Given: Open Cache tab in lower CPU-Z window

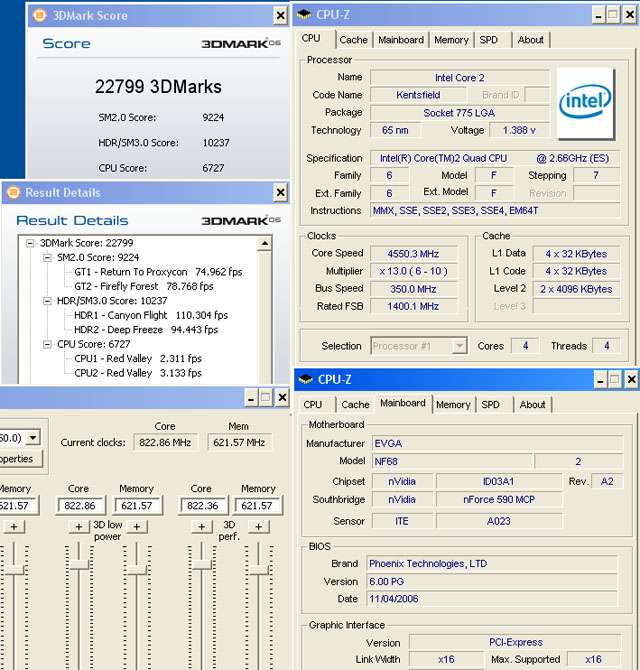Looking at the screenshot, I should pyautogui.click(x=355, y=404).
